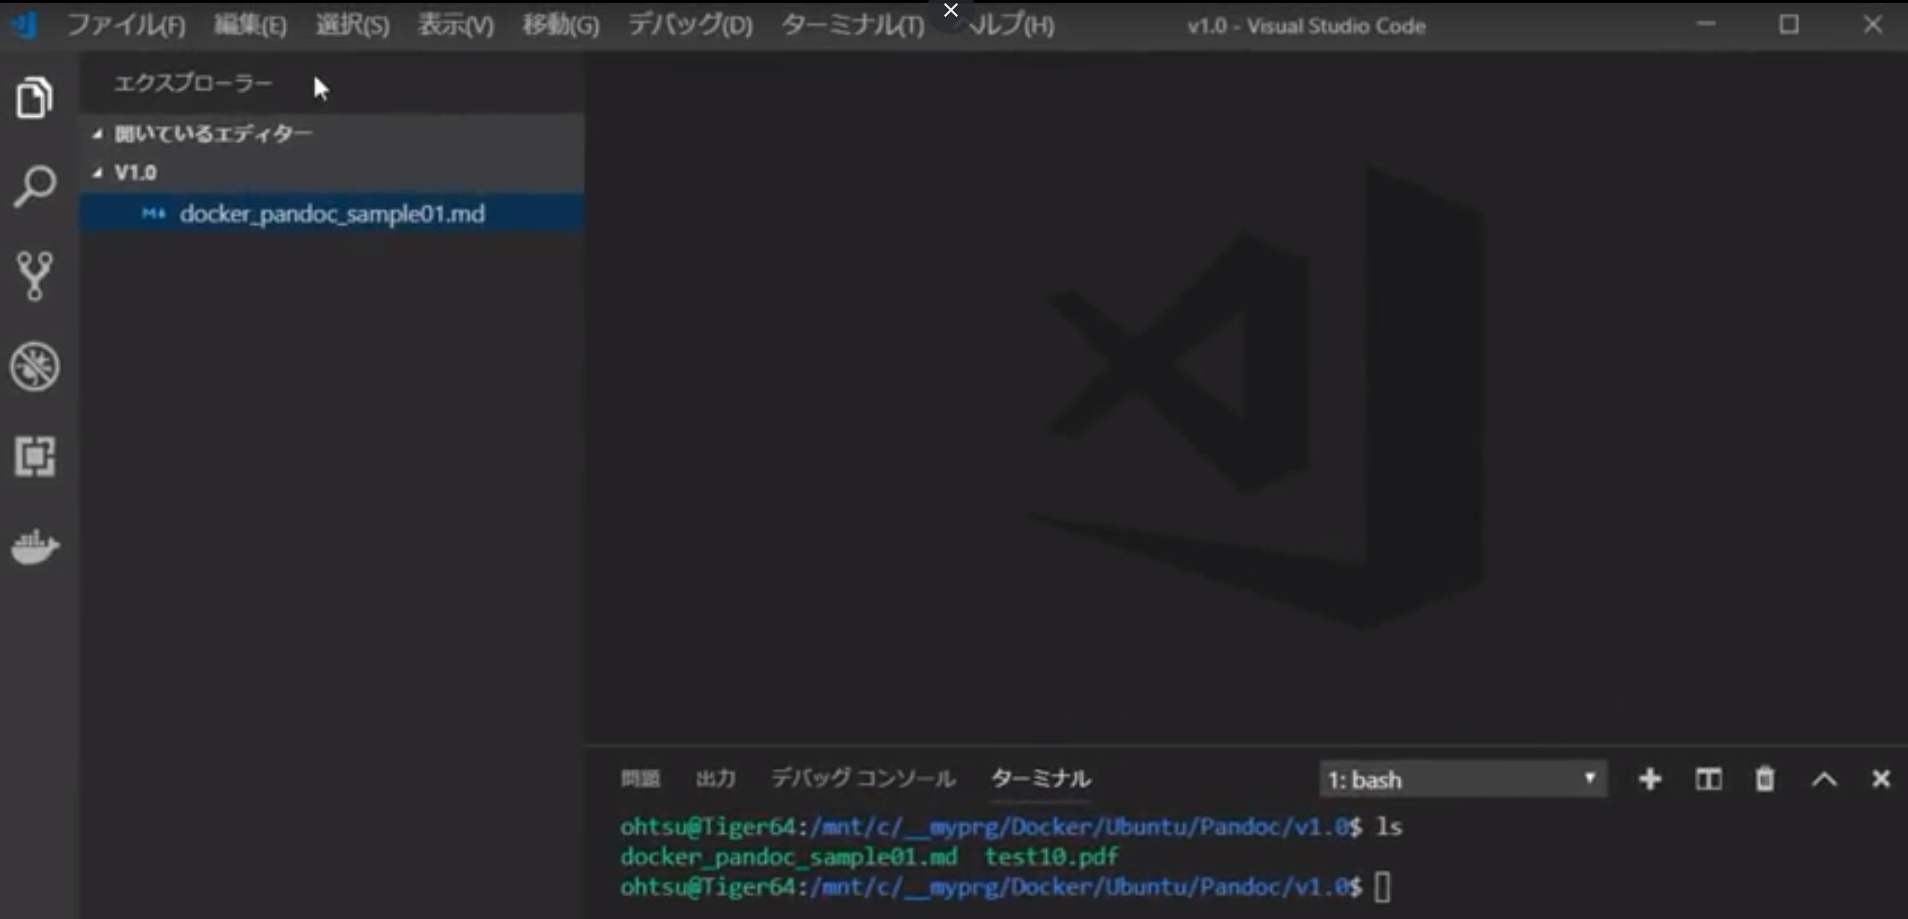Open the Extensions view icon
The height and width of the screenshot is (919, 1908).
click(35, 456)
